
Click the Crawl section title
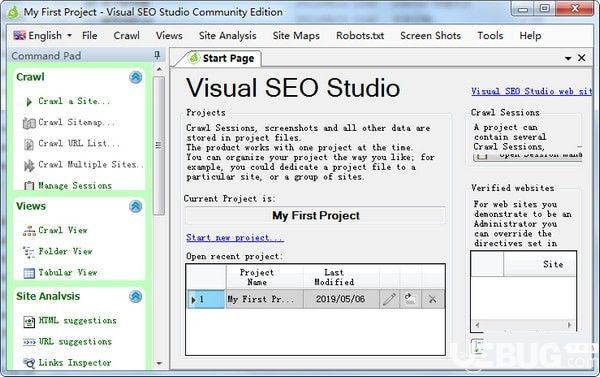30,77
